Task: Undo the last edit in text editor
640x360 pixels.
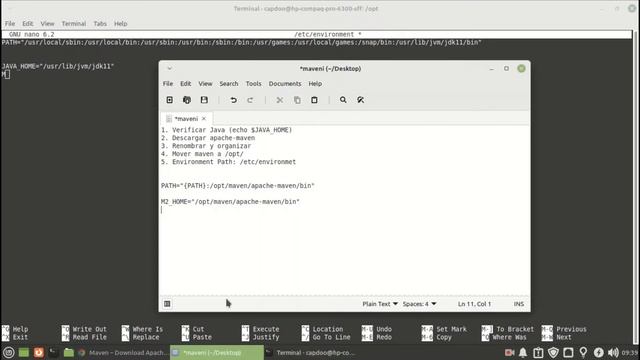Action: [233, 100]
